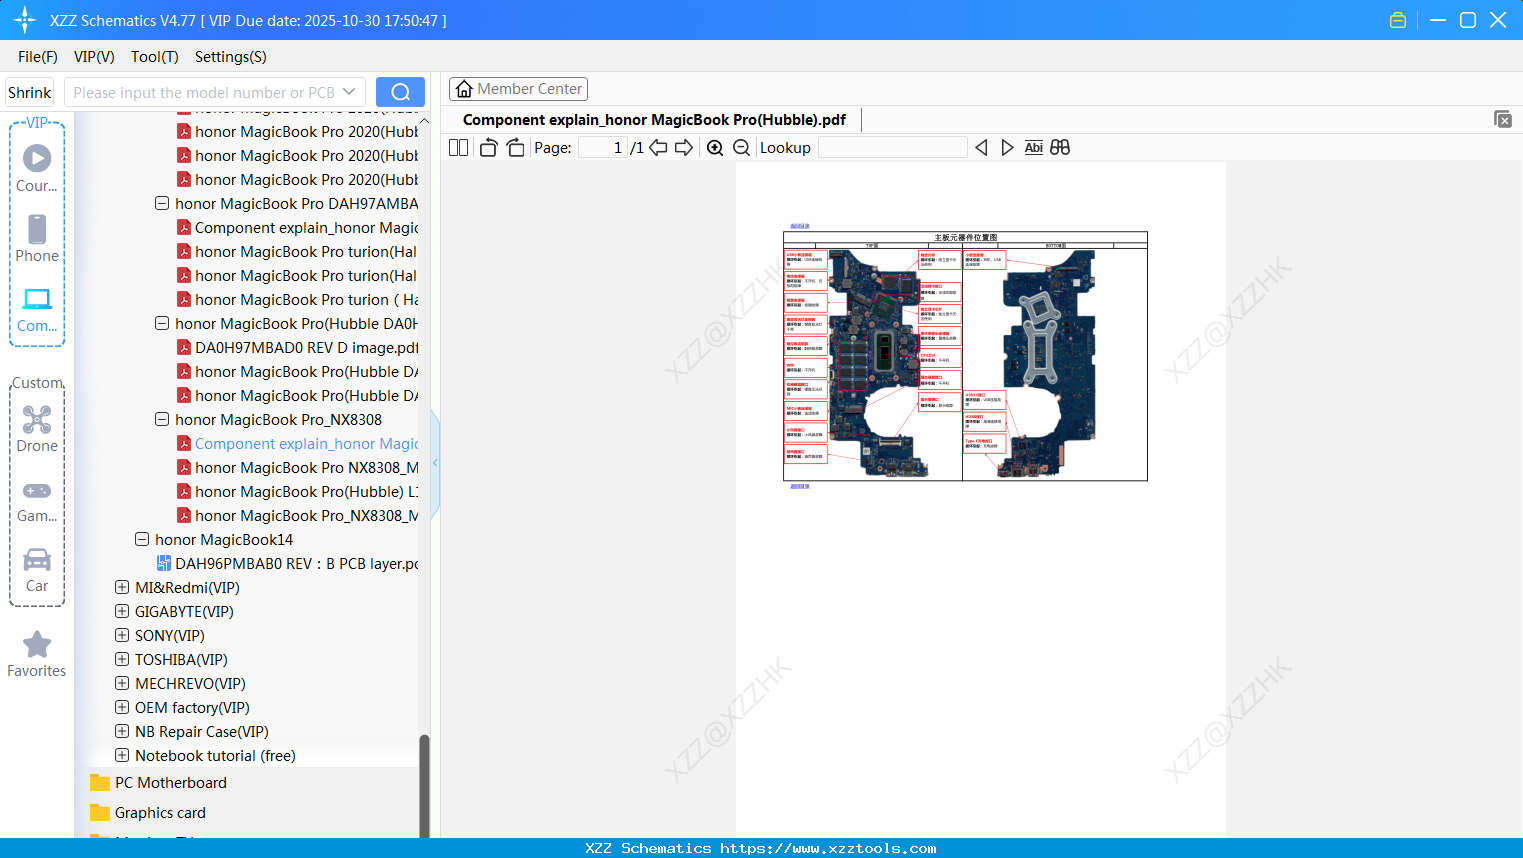The width and height of the screenshot is (1523, 858).
Task: Expand Notebook tutorial (free) node
Action: point(122,755)
